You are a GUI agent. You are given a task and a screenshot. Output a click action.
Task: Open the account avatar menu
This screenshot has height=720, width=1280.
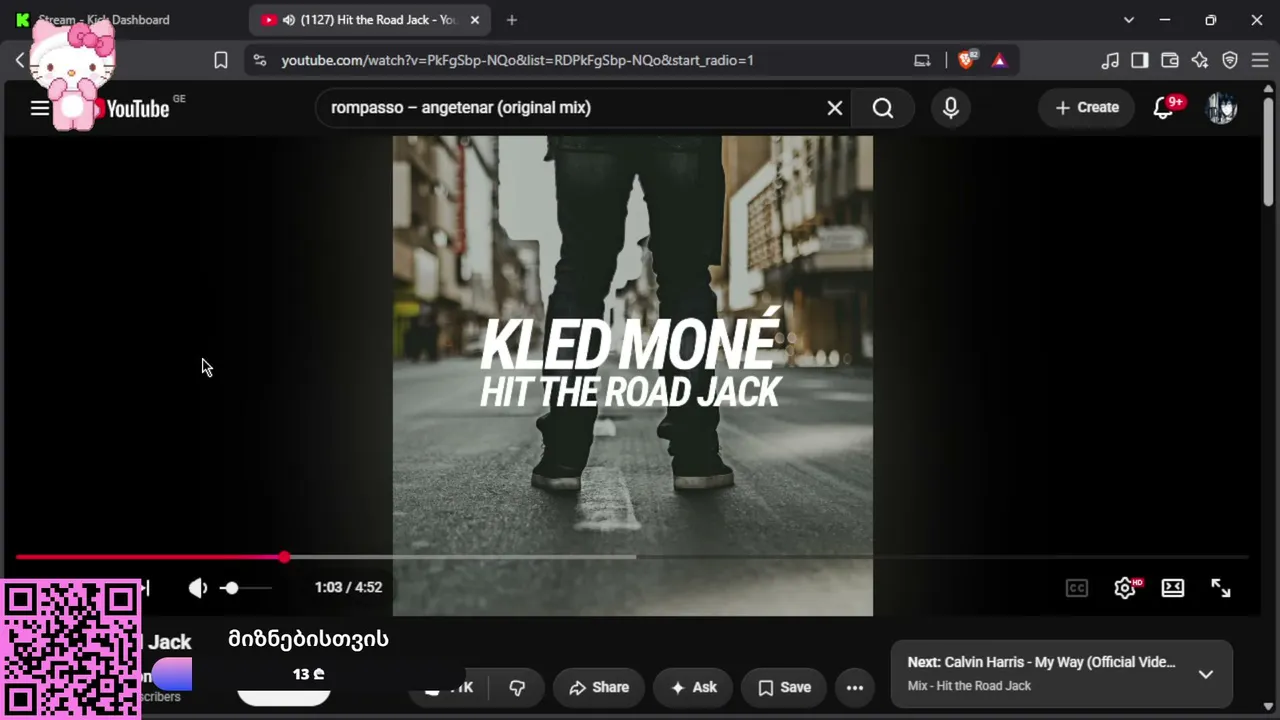[1222, 108]
